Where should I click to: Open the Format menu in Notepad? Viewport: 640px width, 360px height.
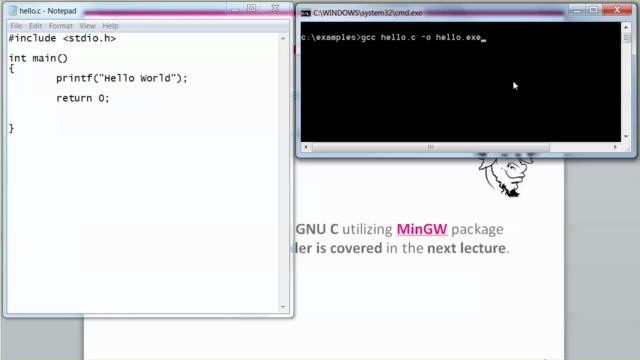click(60, 26)
